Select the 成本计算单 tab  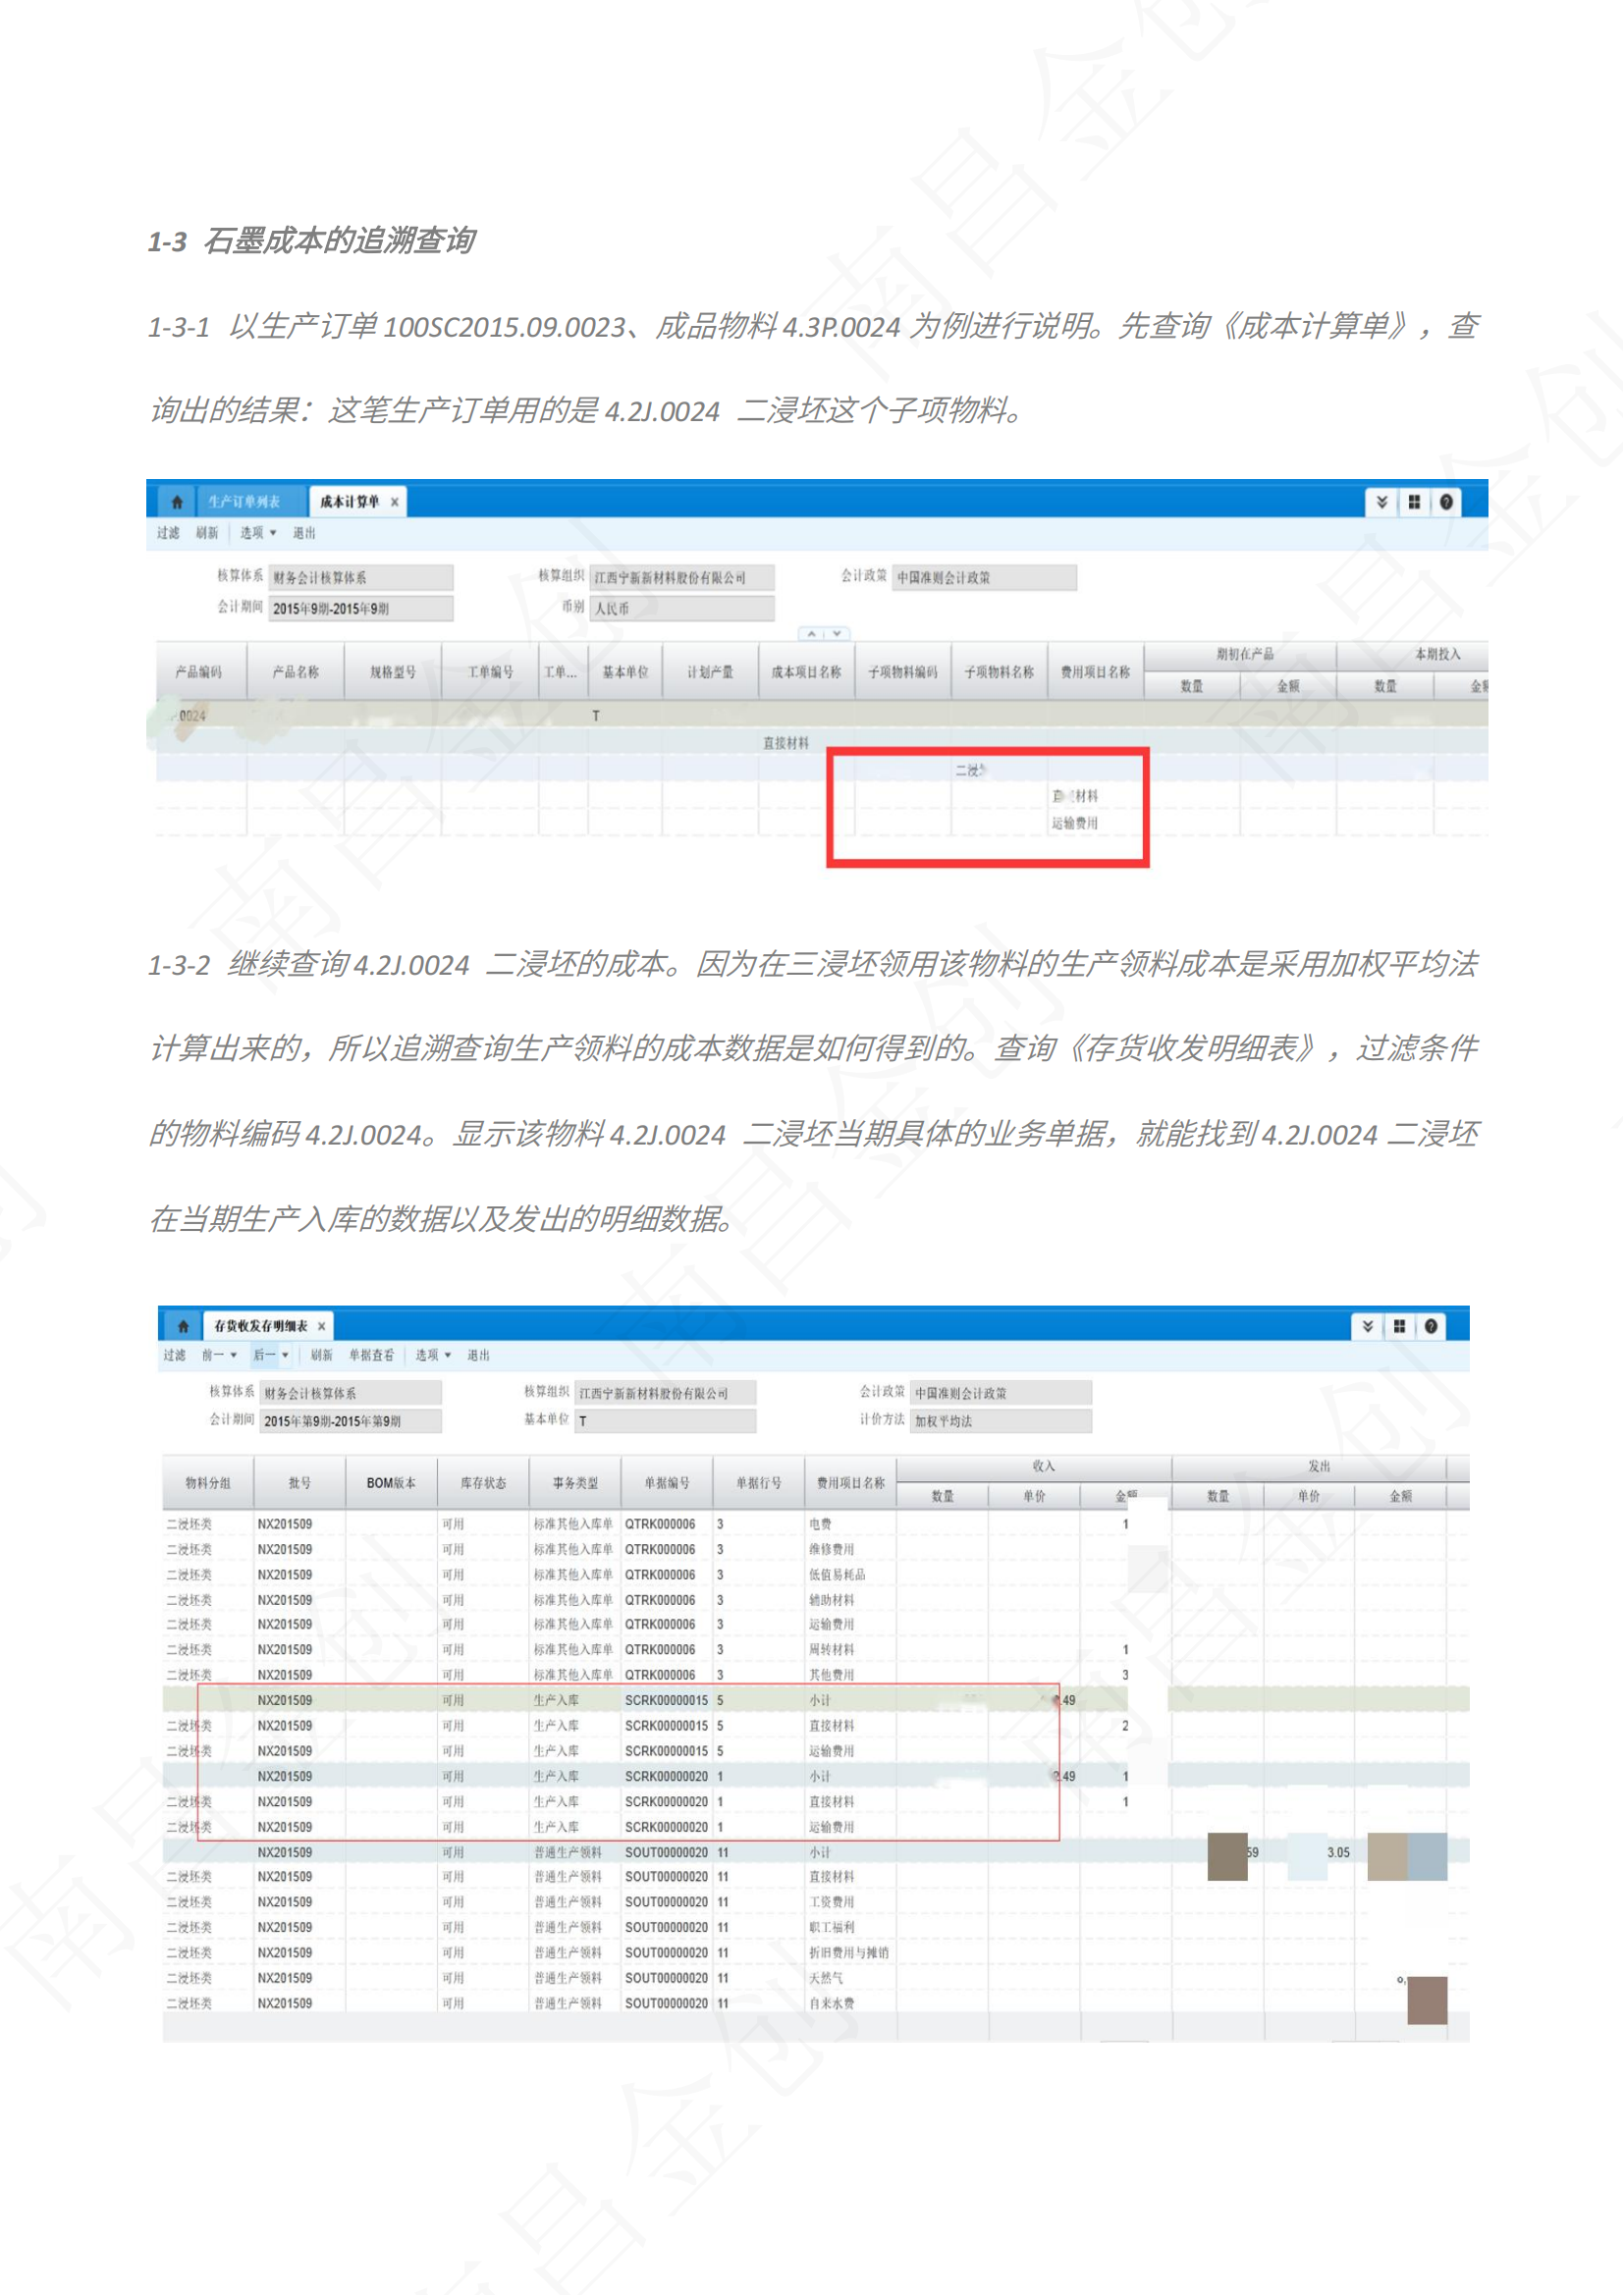point(349,502)
